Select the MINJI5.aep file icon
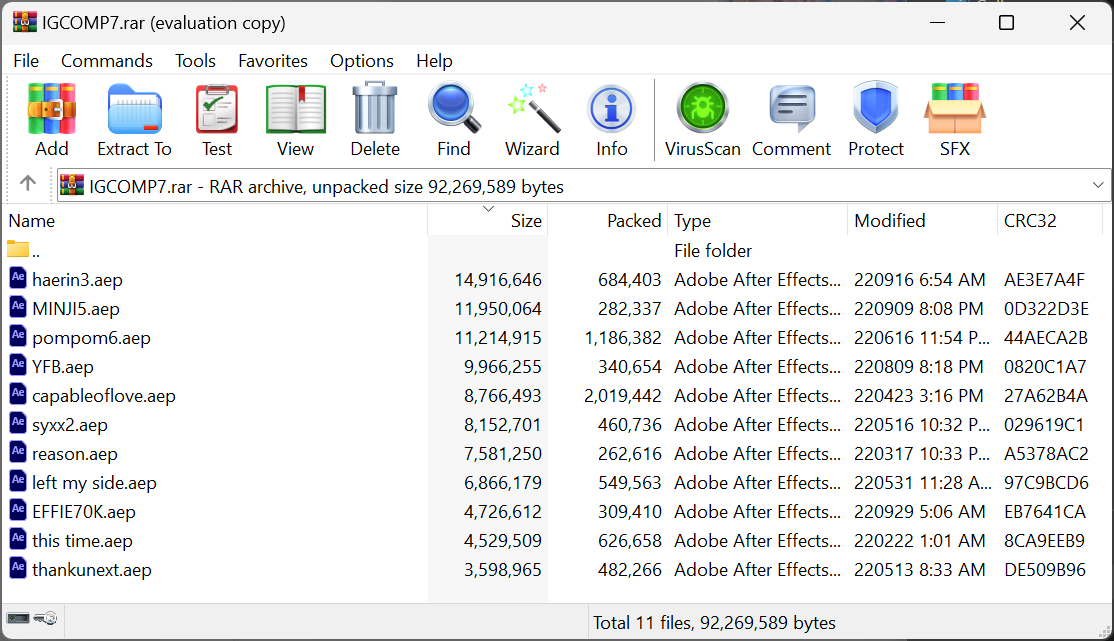1114x641 pixels. pyautogui.click(x=18, y=307)
